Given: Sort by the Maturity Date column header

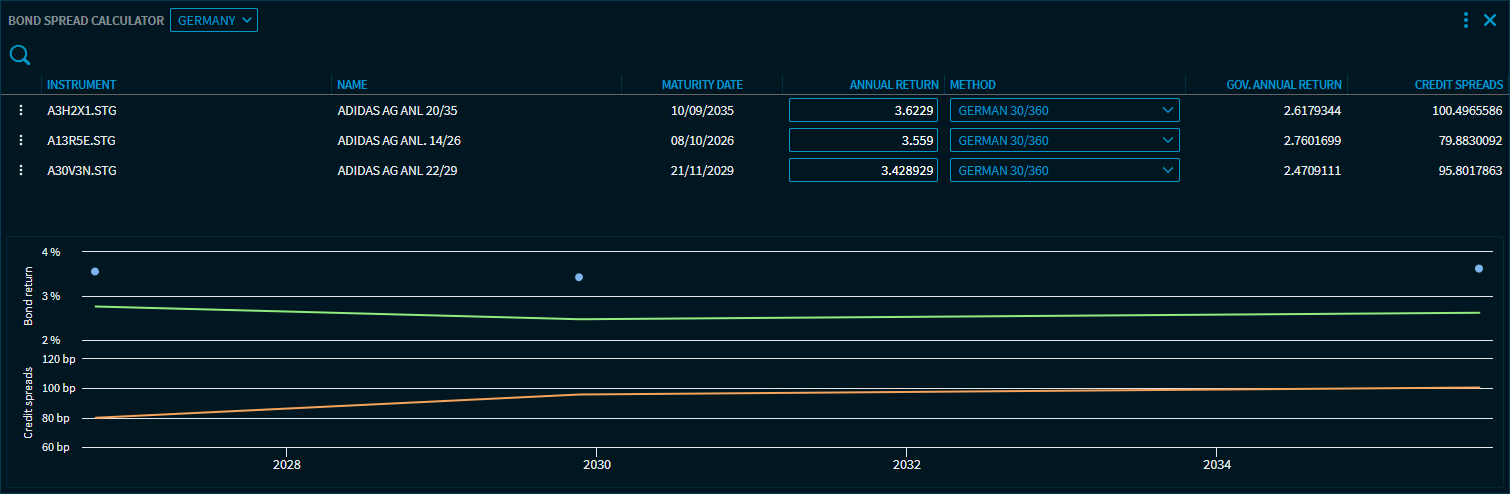Looking at the screenshot, I should (x=702, y=85).
